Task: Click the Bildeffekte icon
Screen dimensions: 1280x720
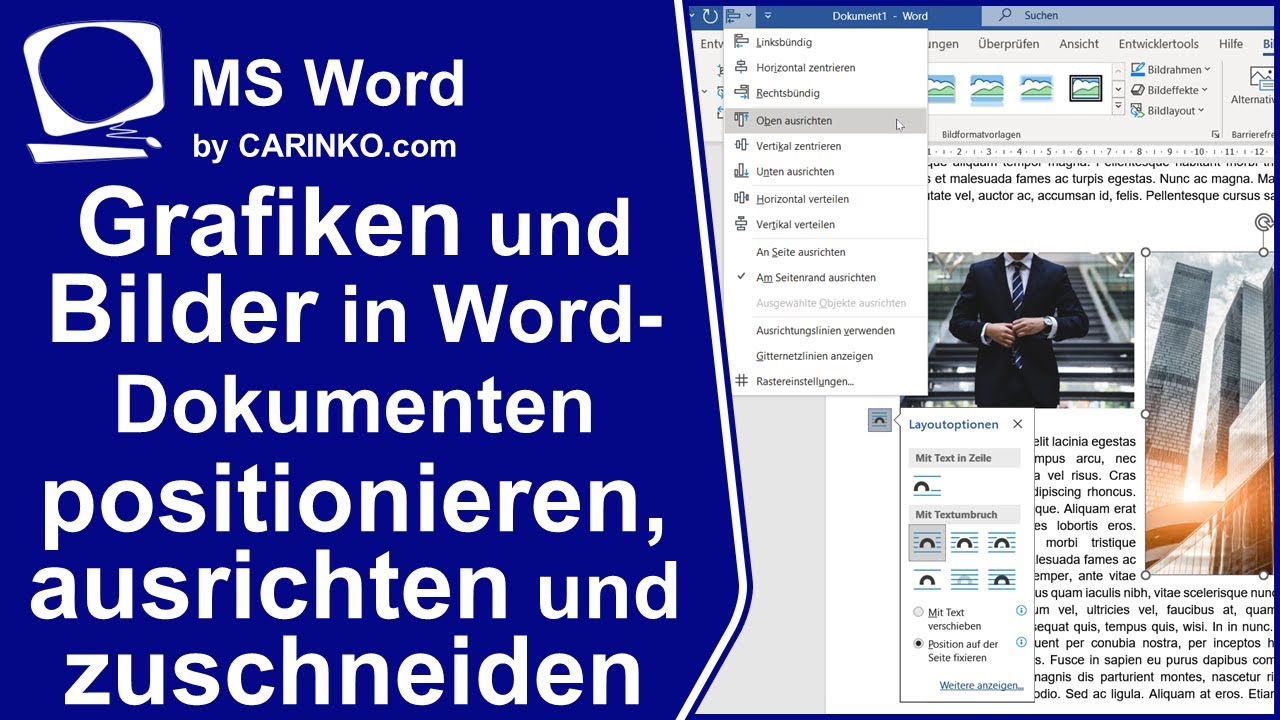Action: (1138, 90)
